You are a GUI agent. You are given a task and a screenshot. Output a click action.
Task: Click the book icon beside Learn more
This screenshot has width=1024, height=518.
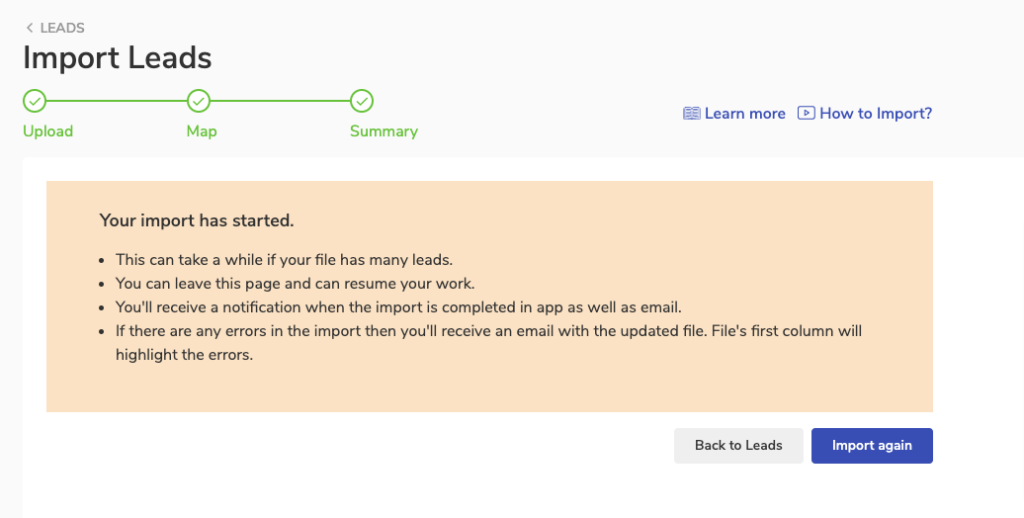point(692,114)
